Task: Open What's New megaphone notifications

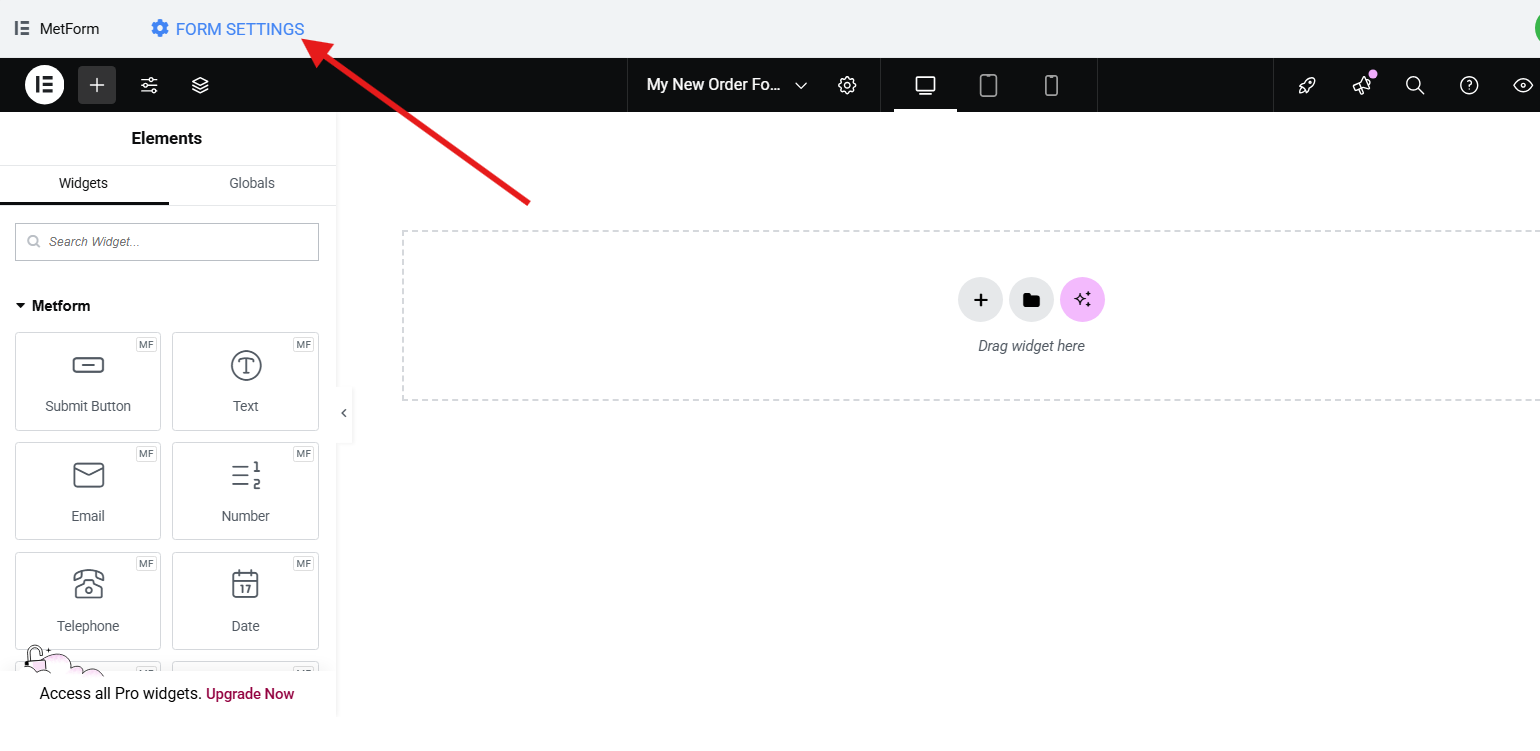Action: [x=1362, y=85]
